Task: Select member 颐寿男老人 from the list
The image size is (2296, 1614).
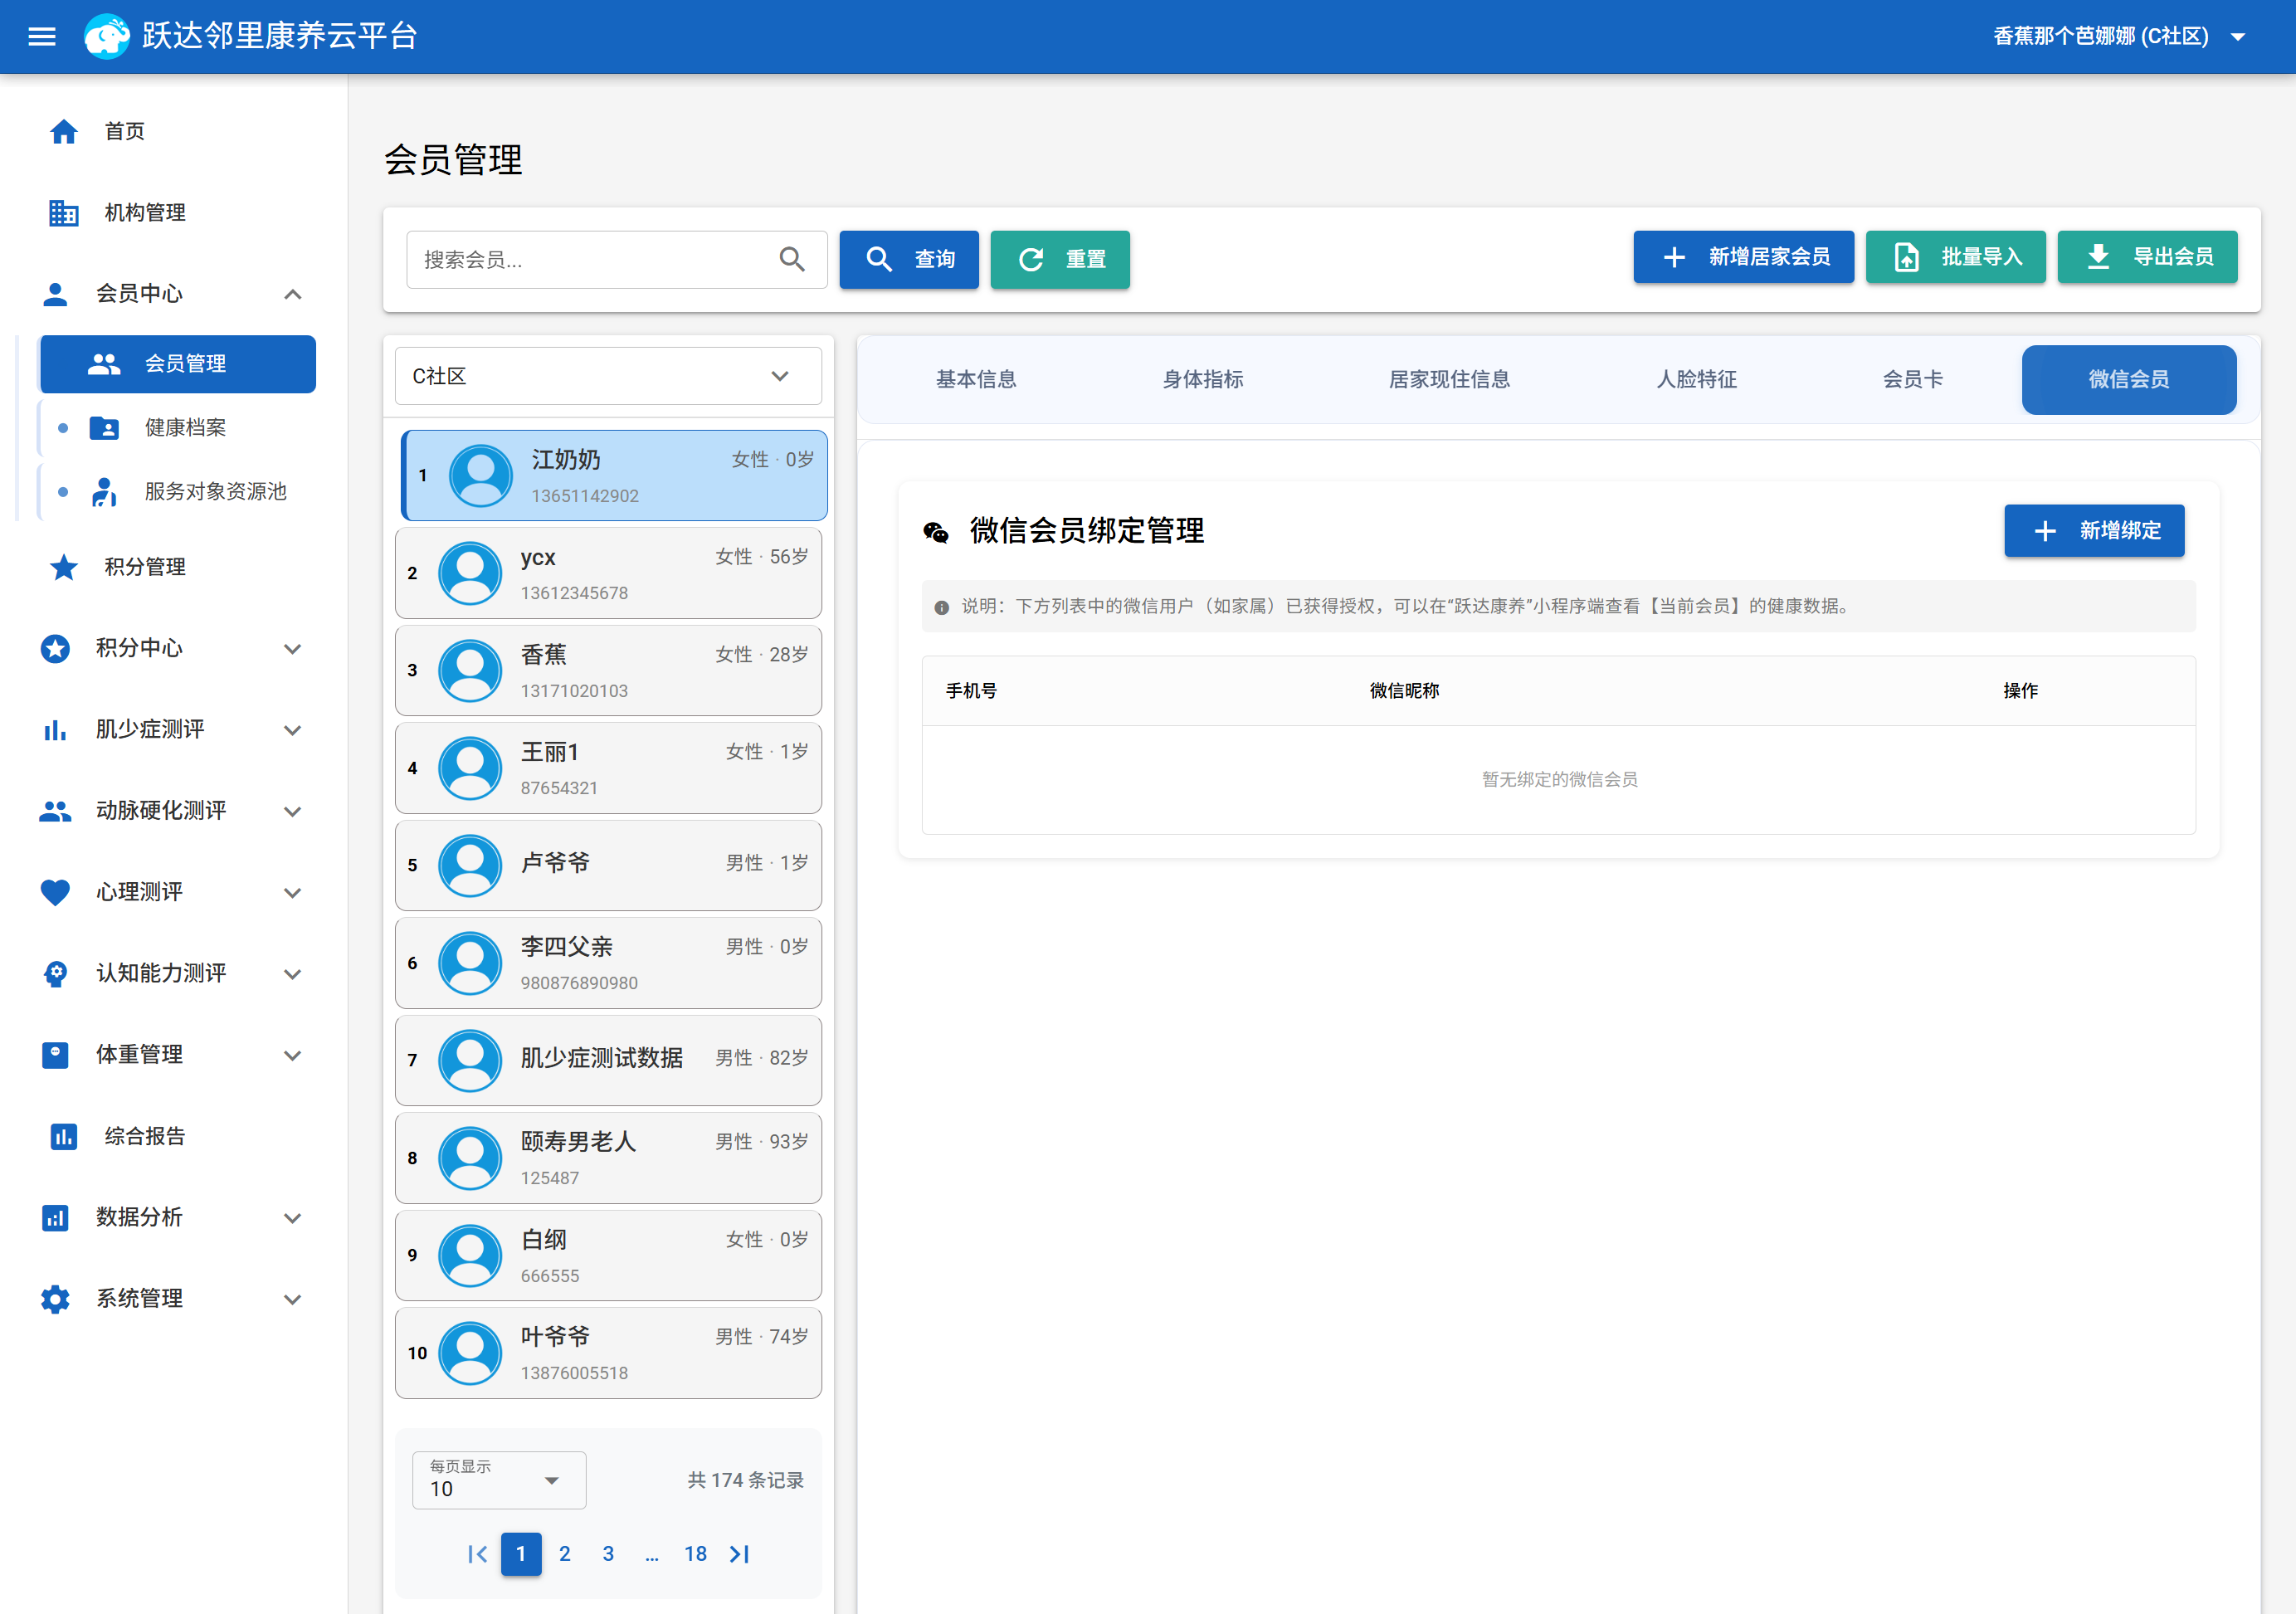Action: pos(608,1158)
